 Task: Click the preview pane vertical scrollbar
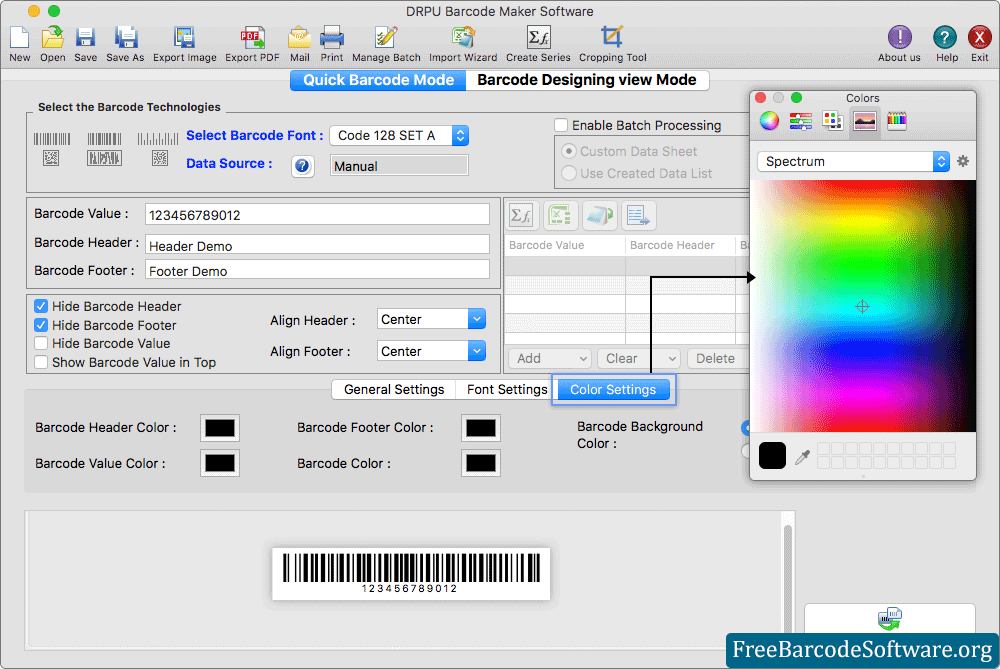click(788, 579)
